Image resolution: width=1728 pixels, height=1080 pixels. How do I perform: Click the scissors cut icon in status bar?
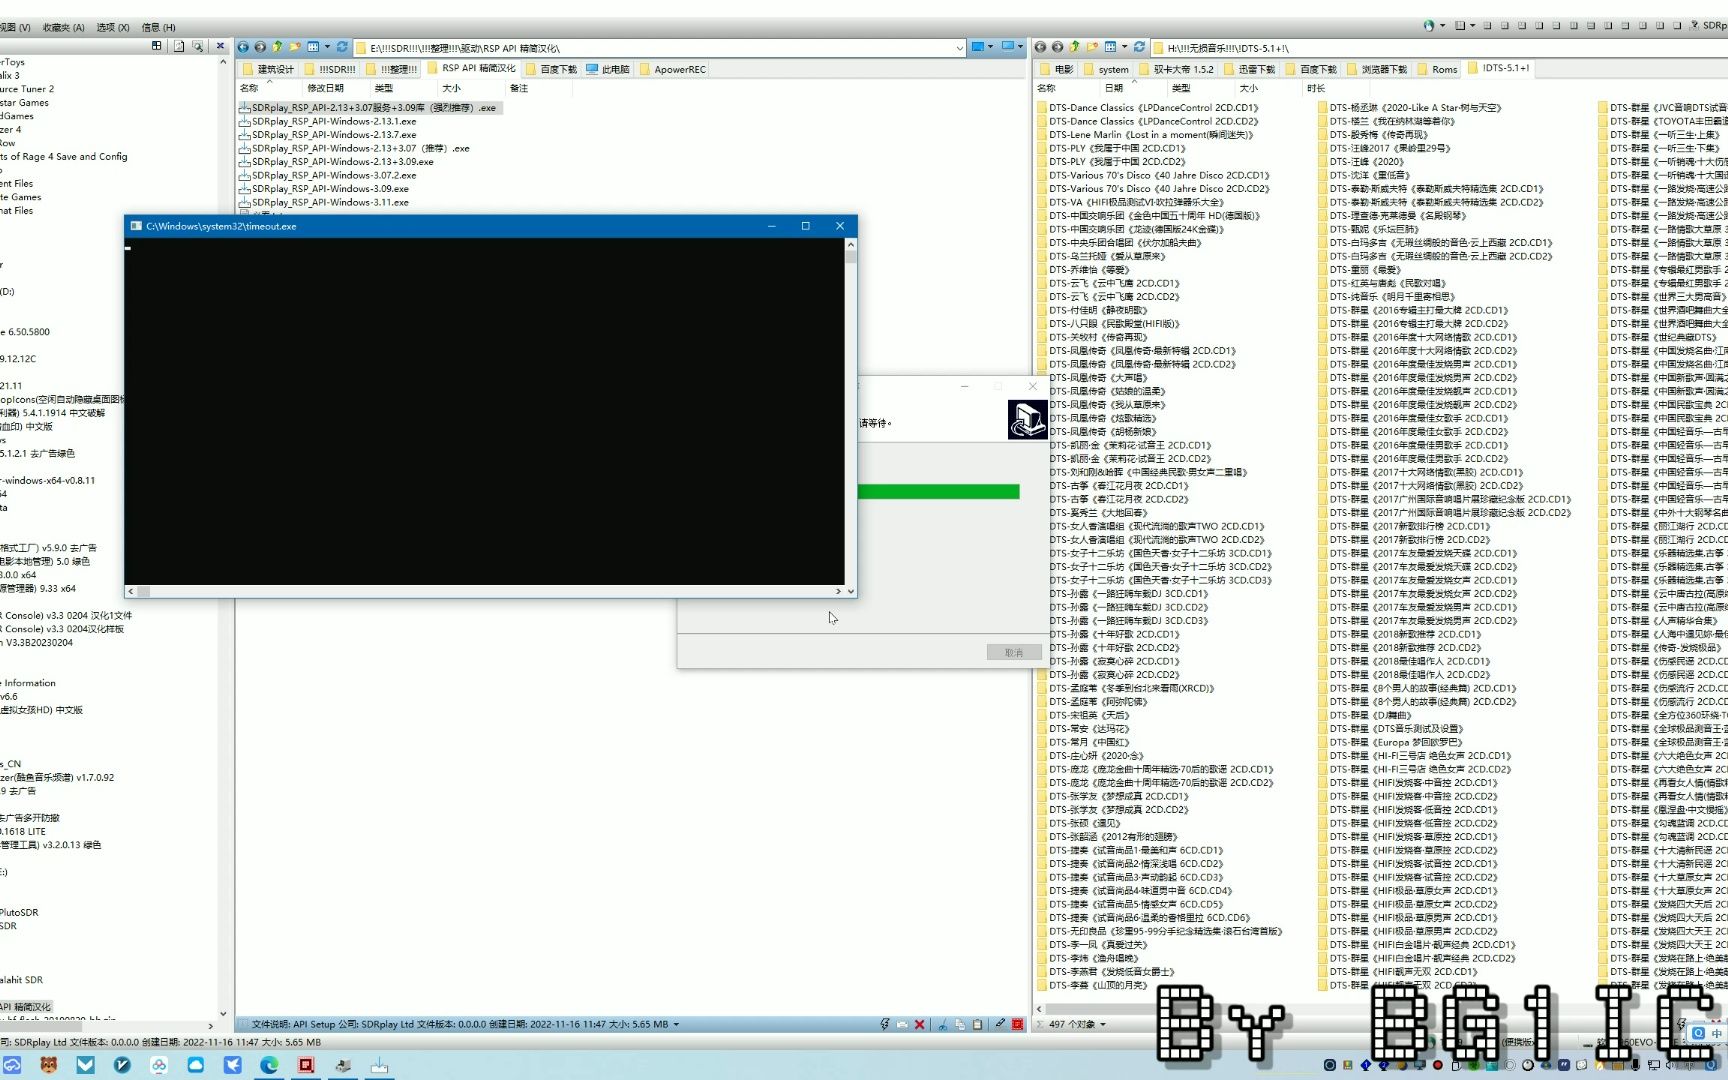click(942, 1025)
